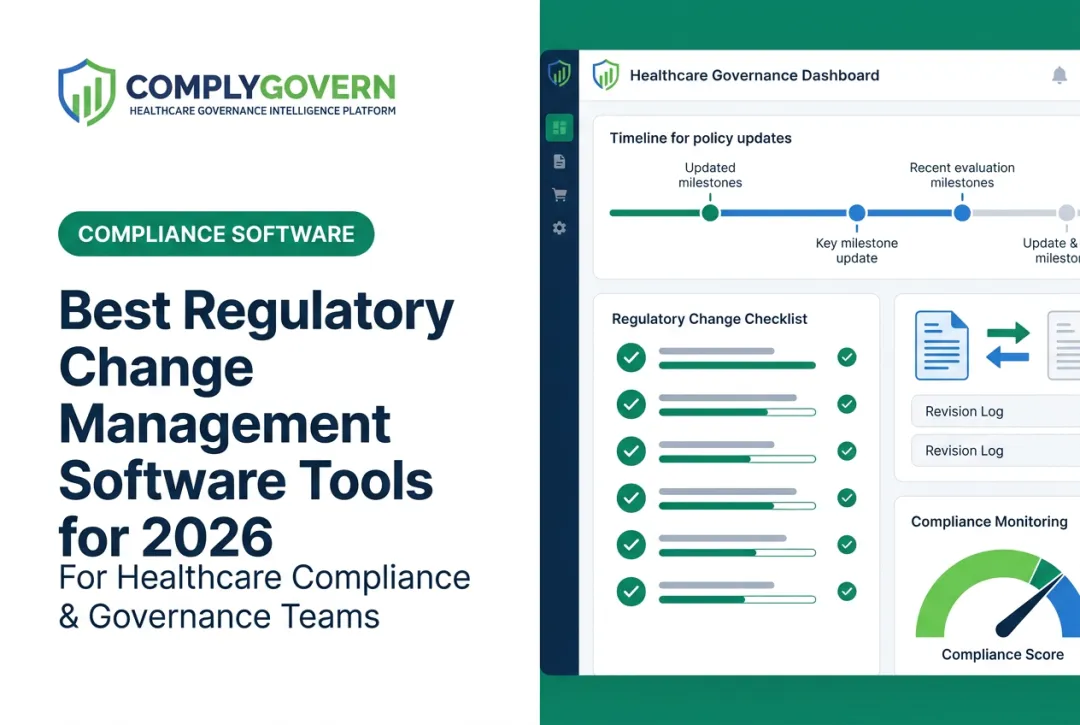Click the green and blue swap arrows

[1008, 345]
